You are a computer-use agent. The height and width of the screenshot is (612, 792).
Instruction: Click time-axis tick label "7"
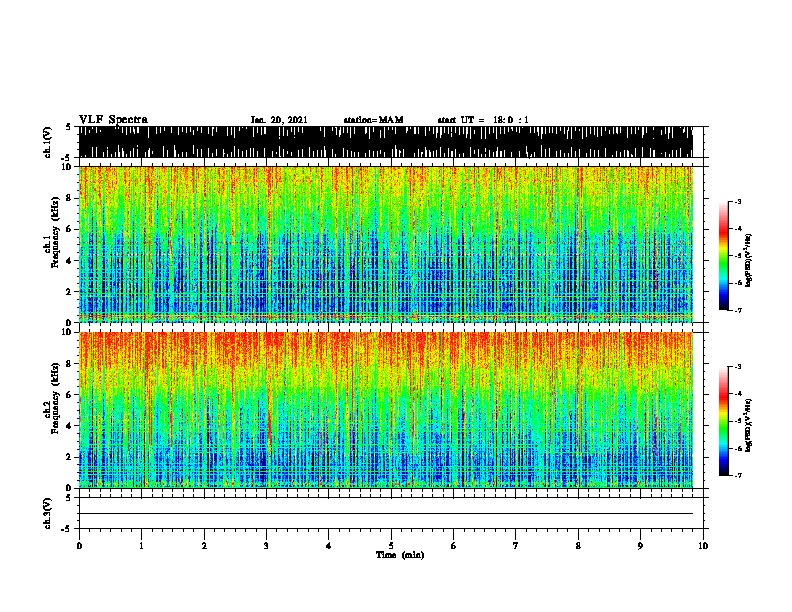point(516,546)
